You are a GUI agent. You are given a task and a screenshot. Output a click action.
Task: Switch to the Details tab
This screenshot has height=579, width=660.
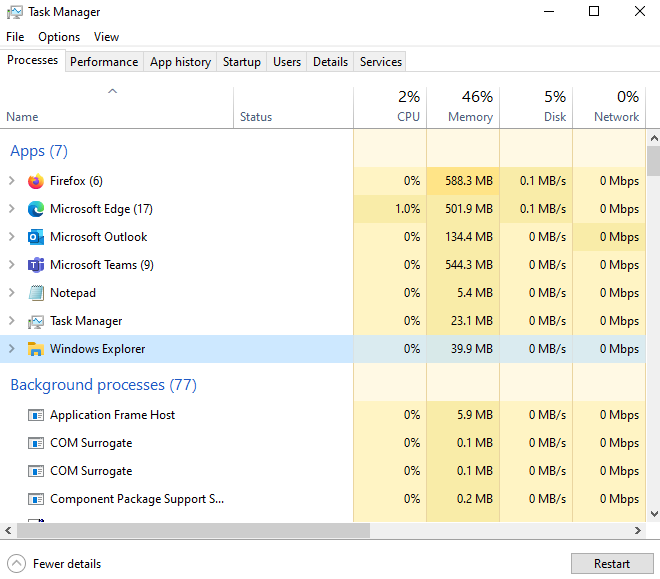(330, 62)
